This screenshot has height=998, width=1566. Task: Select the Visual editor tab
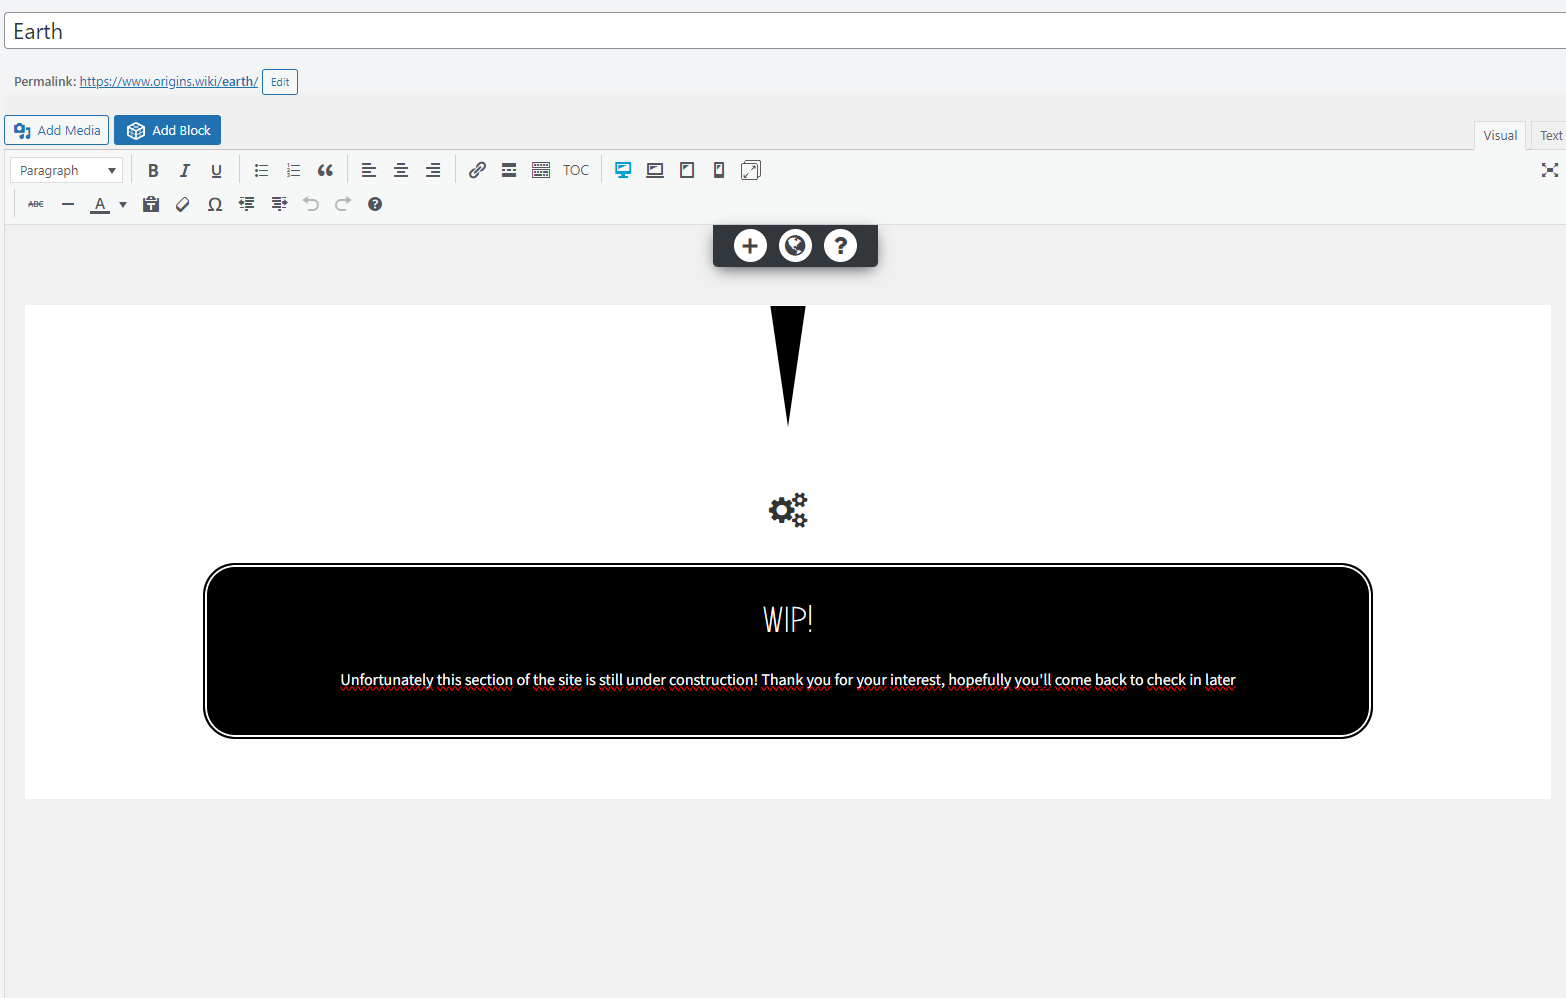click(x=1499, y=136)
